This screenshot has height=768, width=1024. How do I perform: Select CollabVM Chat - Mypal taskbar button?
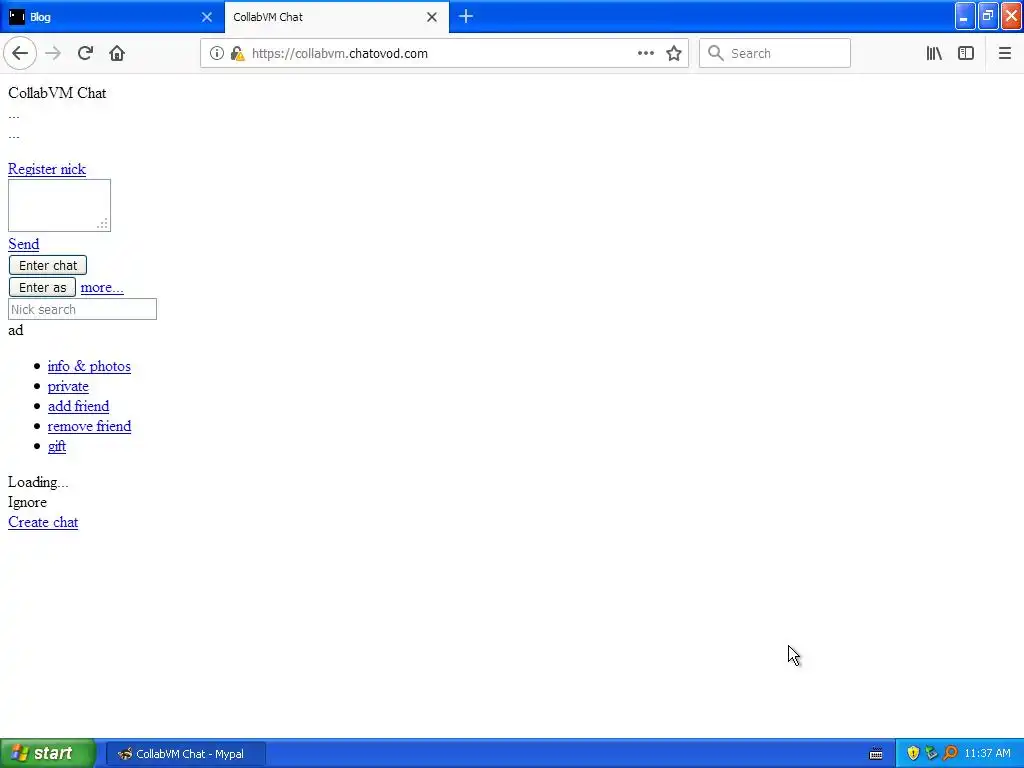[185, 754]
